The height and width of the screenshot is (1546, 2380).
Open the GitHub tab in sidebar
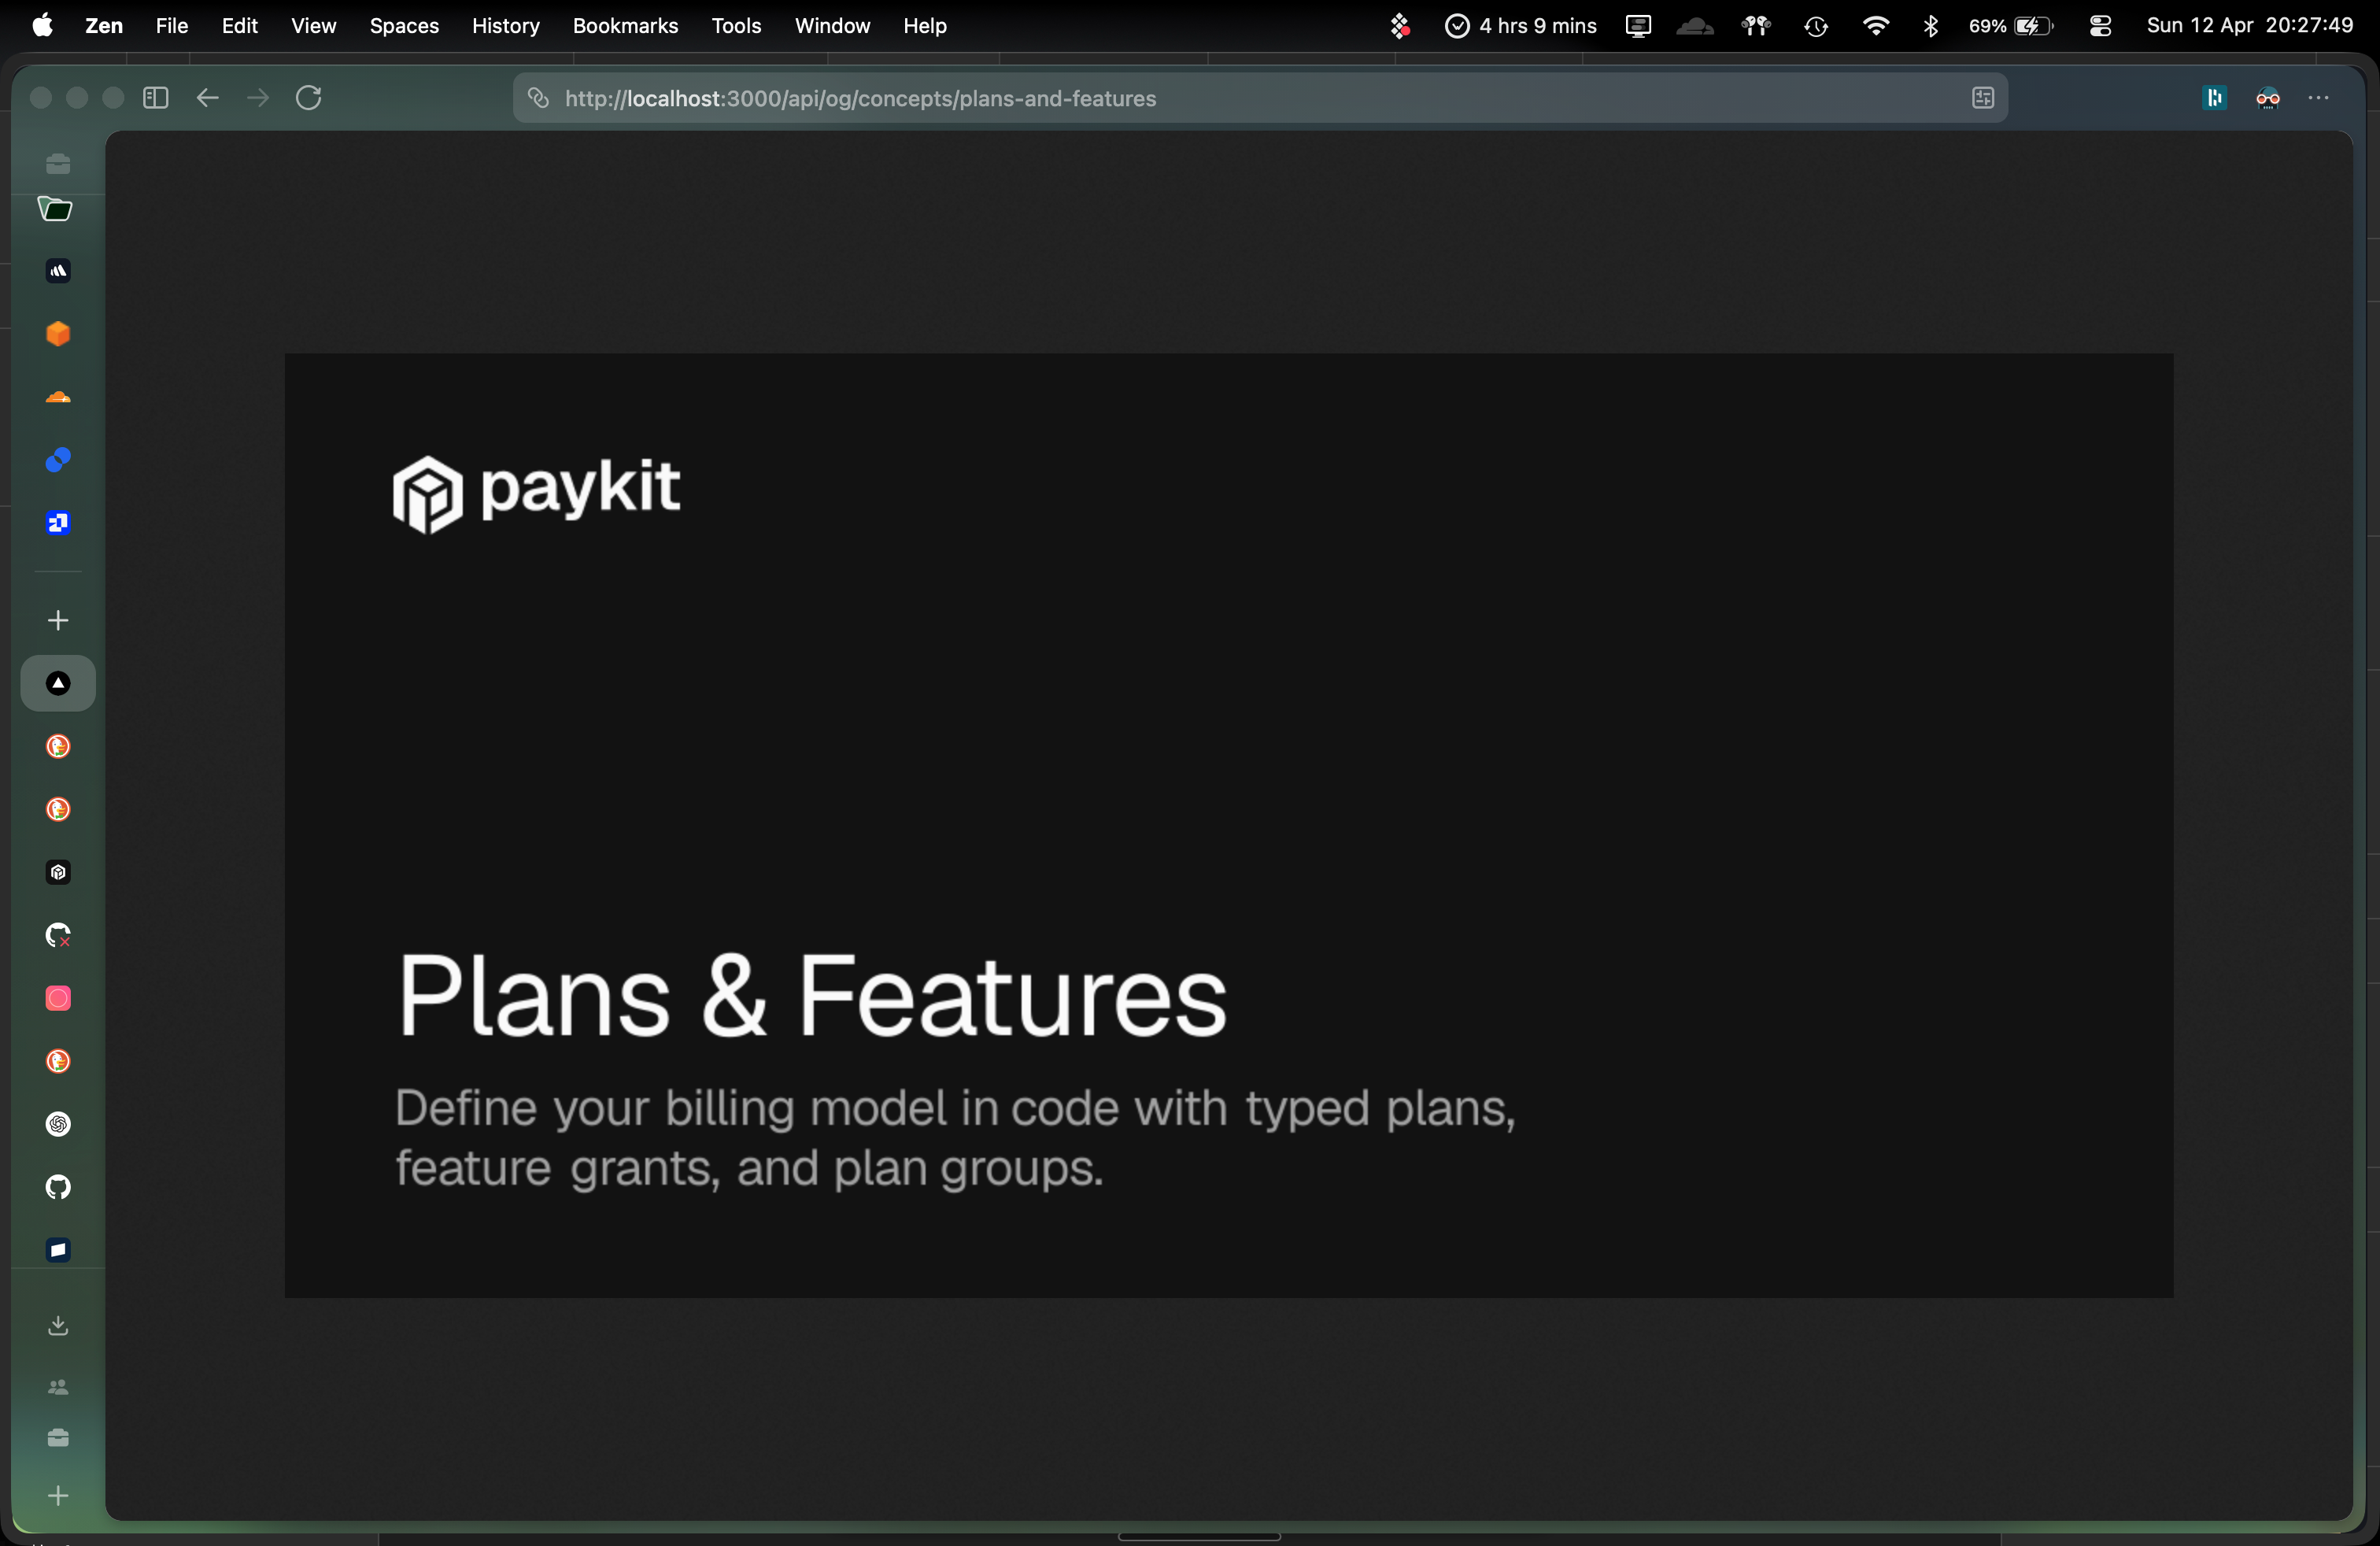point(58,1187)
